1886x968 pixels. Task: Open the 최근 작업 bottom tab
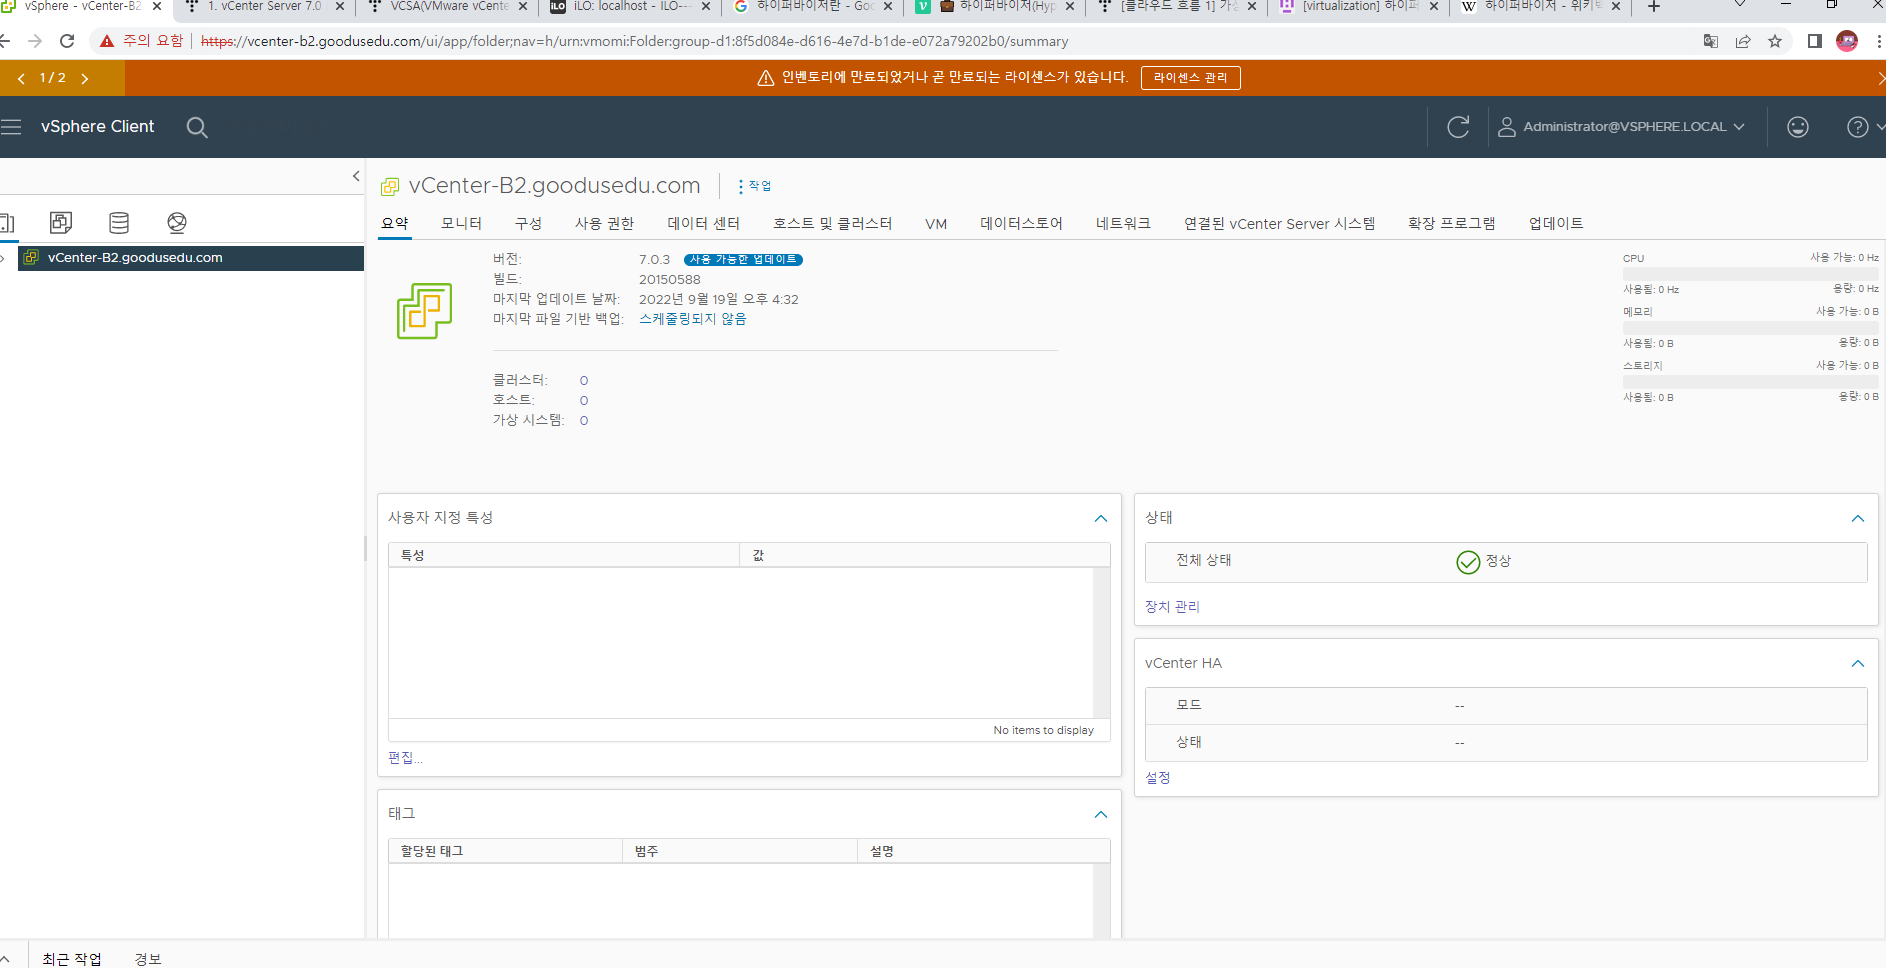[72, 959]
